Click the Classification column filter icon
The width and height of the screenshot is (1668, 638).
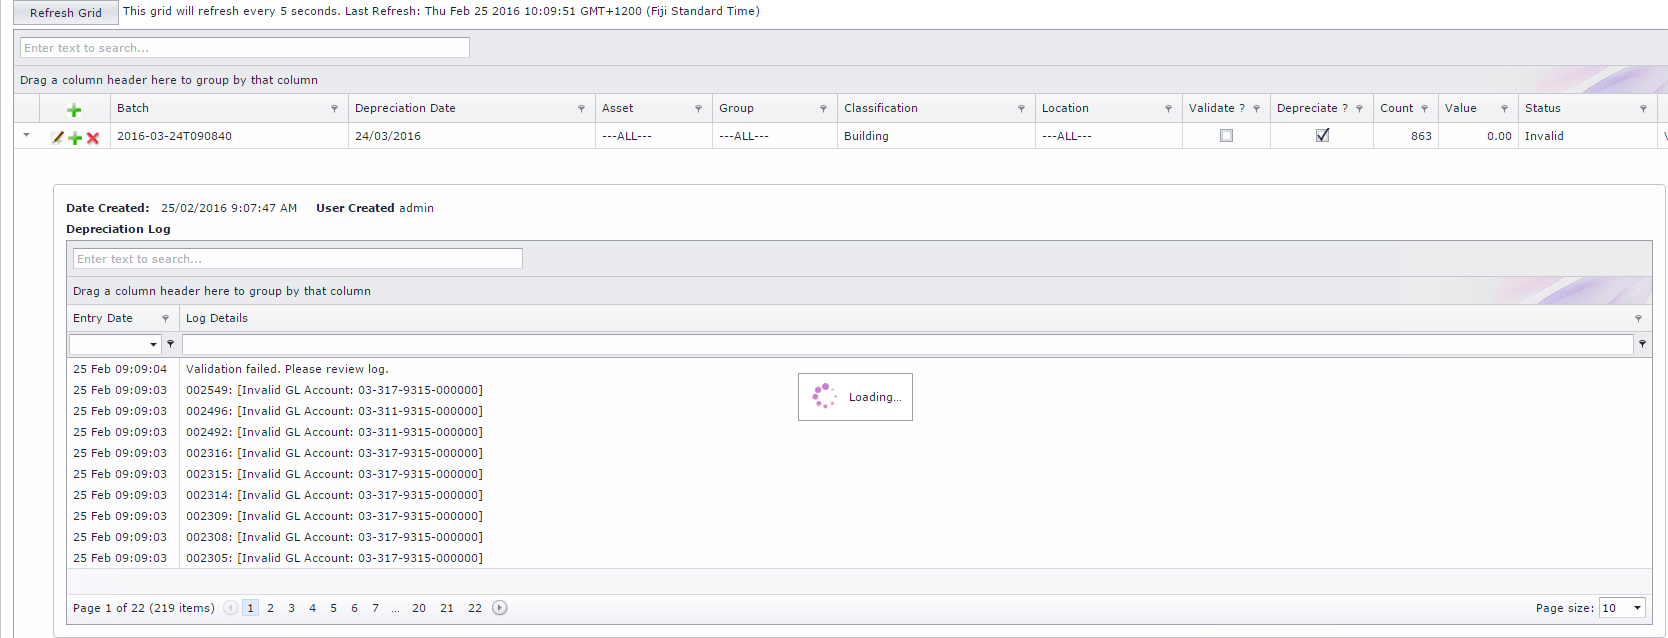tap(1021, 109)
